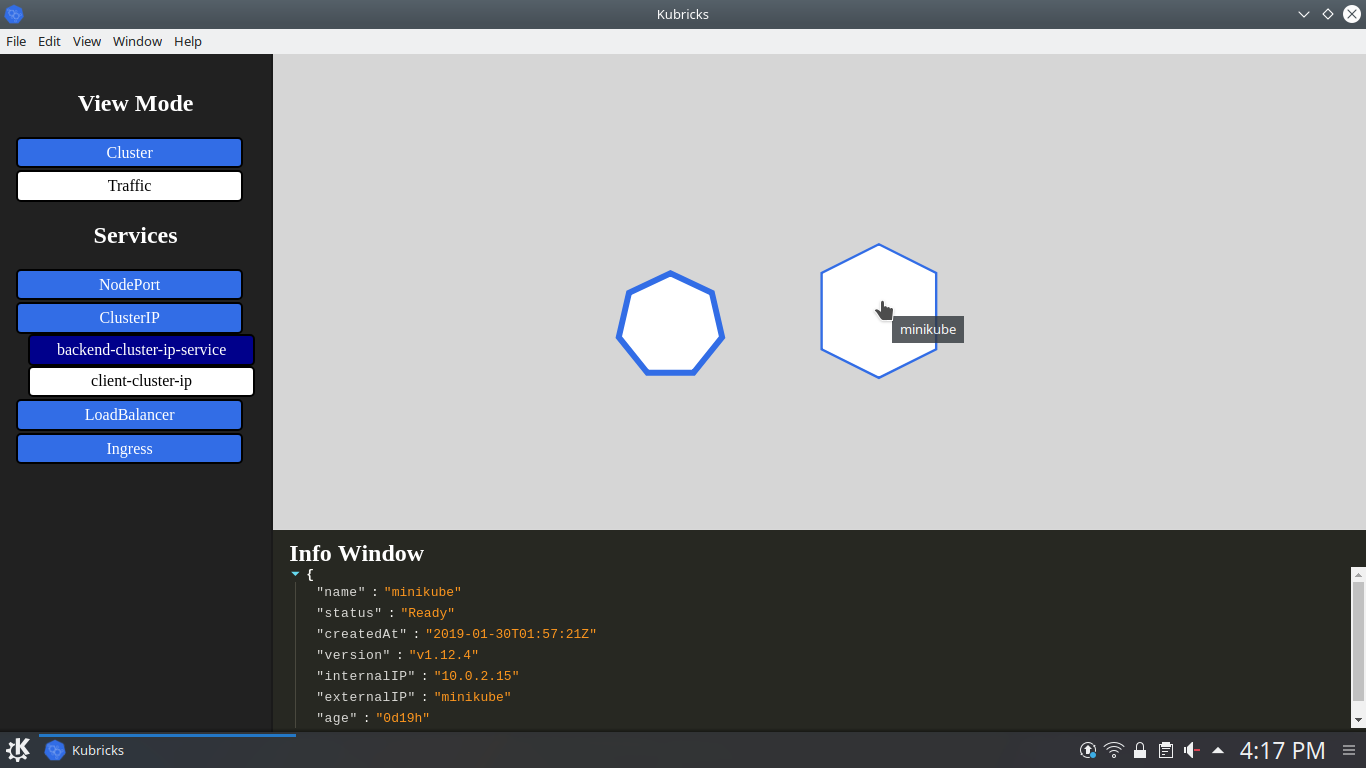Open the panel hamburger settings icon

click(x=1349, y=750)
